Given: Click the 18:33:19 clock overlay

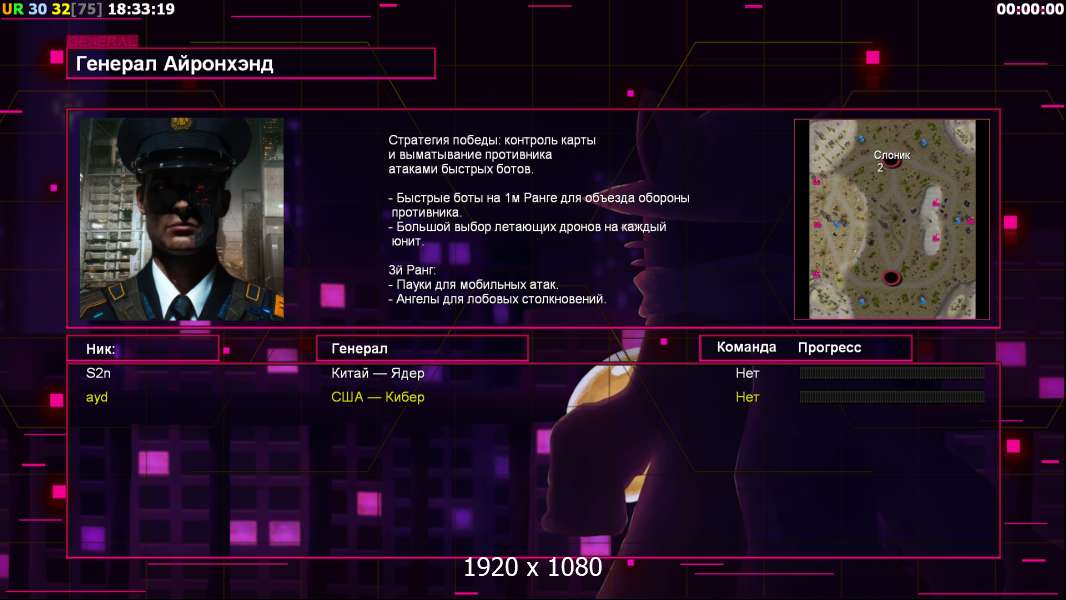Looking at the screenshot, I should click(141, 9).
